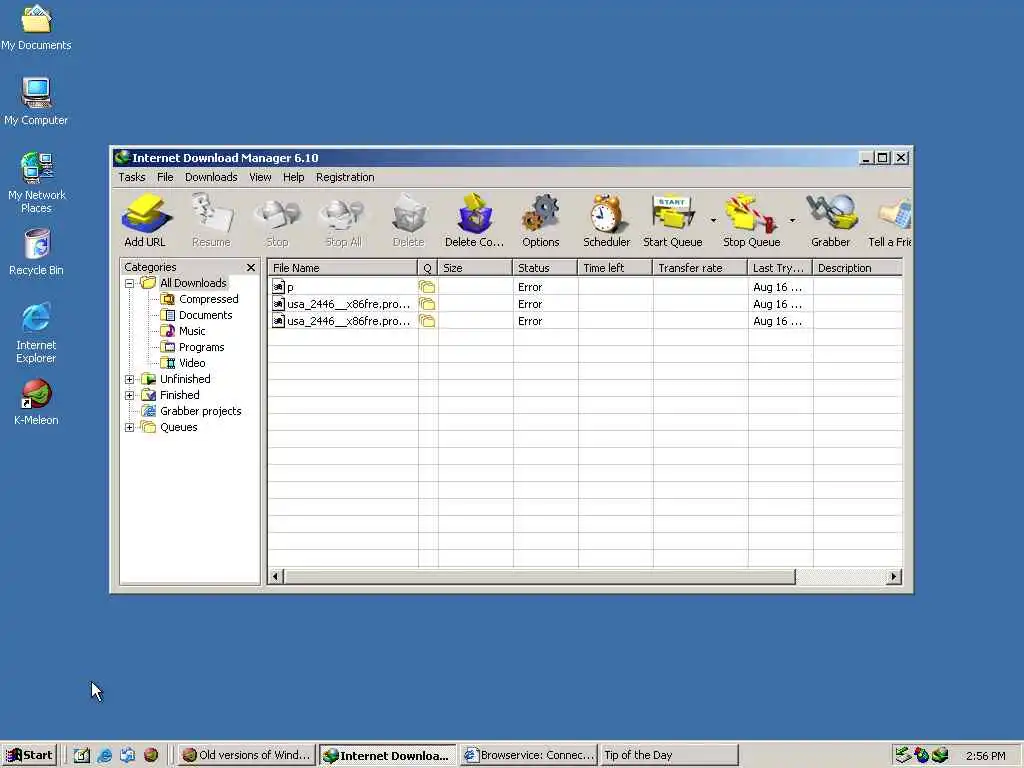Click the horizontal scrollbar right arrow
This screenshot has height=768, width=1024.
[x=894, y=577]
